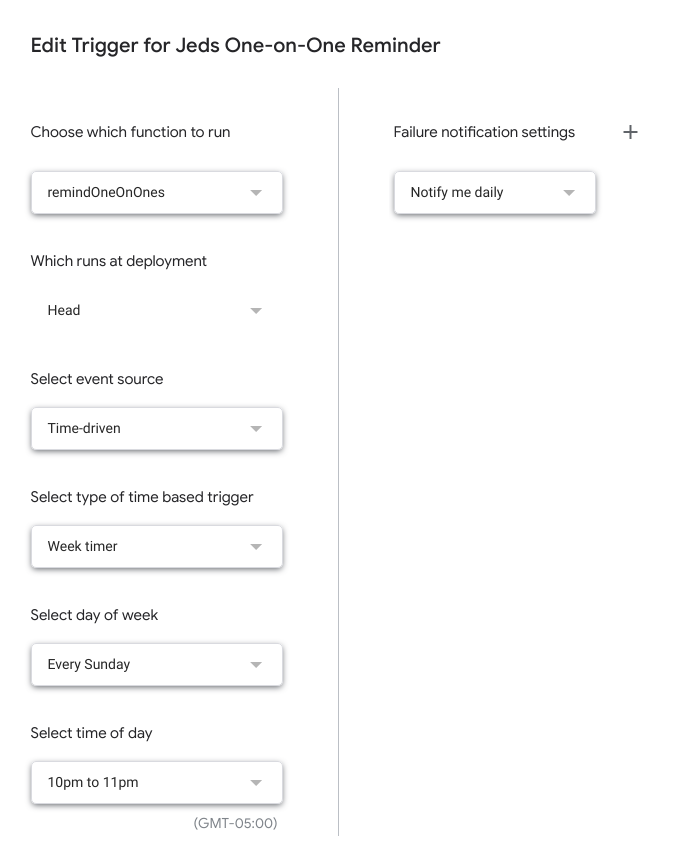Change the Week timer trigger type
Image resolution: width=681 pixels, height=849 pixels.
coord(140,546)
